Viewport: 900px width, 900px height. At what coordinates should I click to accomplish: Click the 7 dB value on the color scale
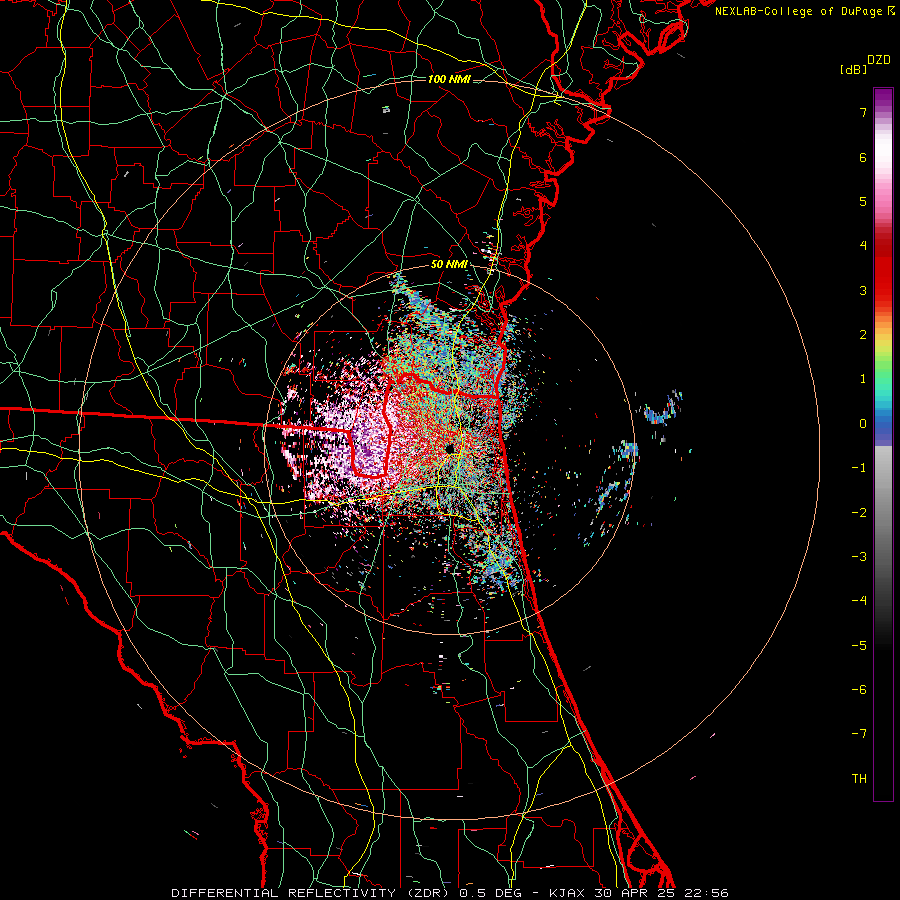pyautogui.click(x=863, y=112)
